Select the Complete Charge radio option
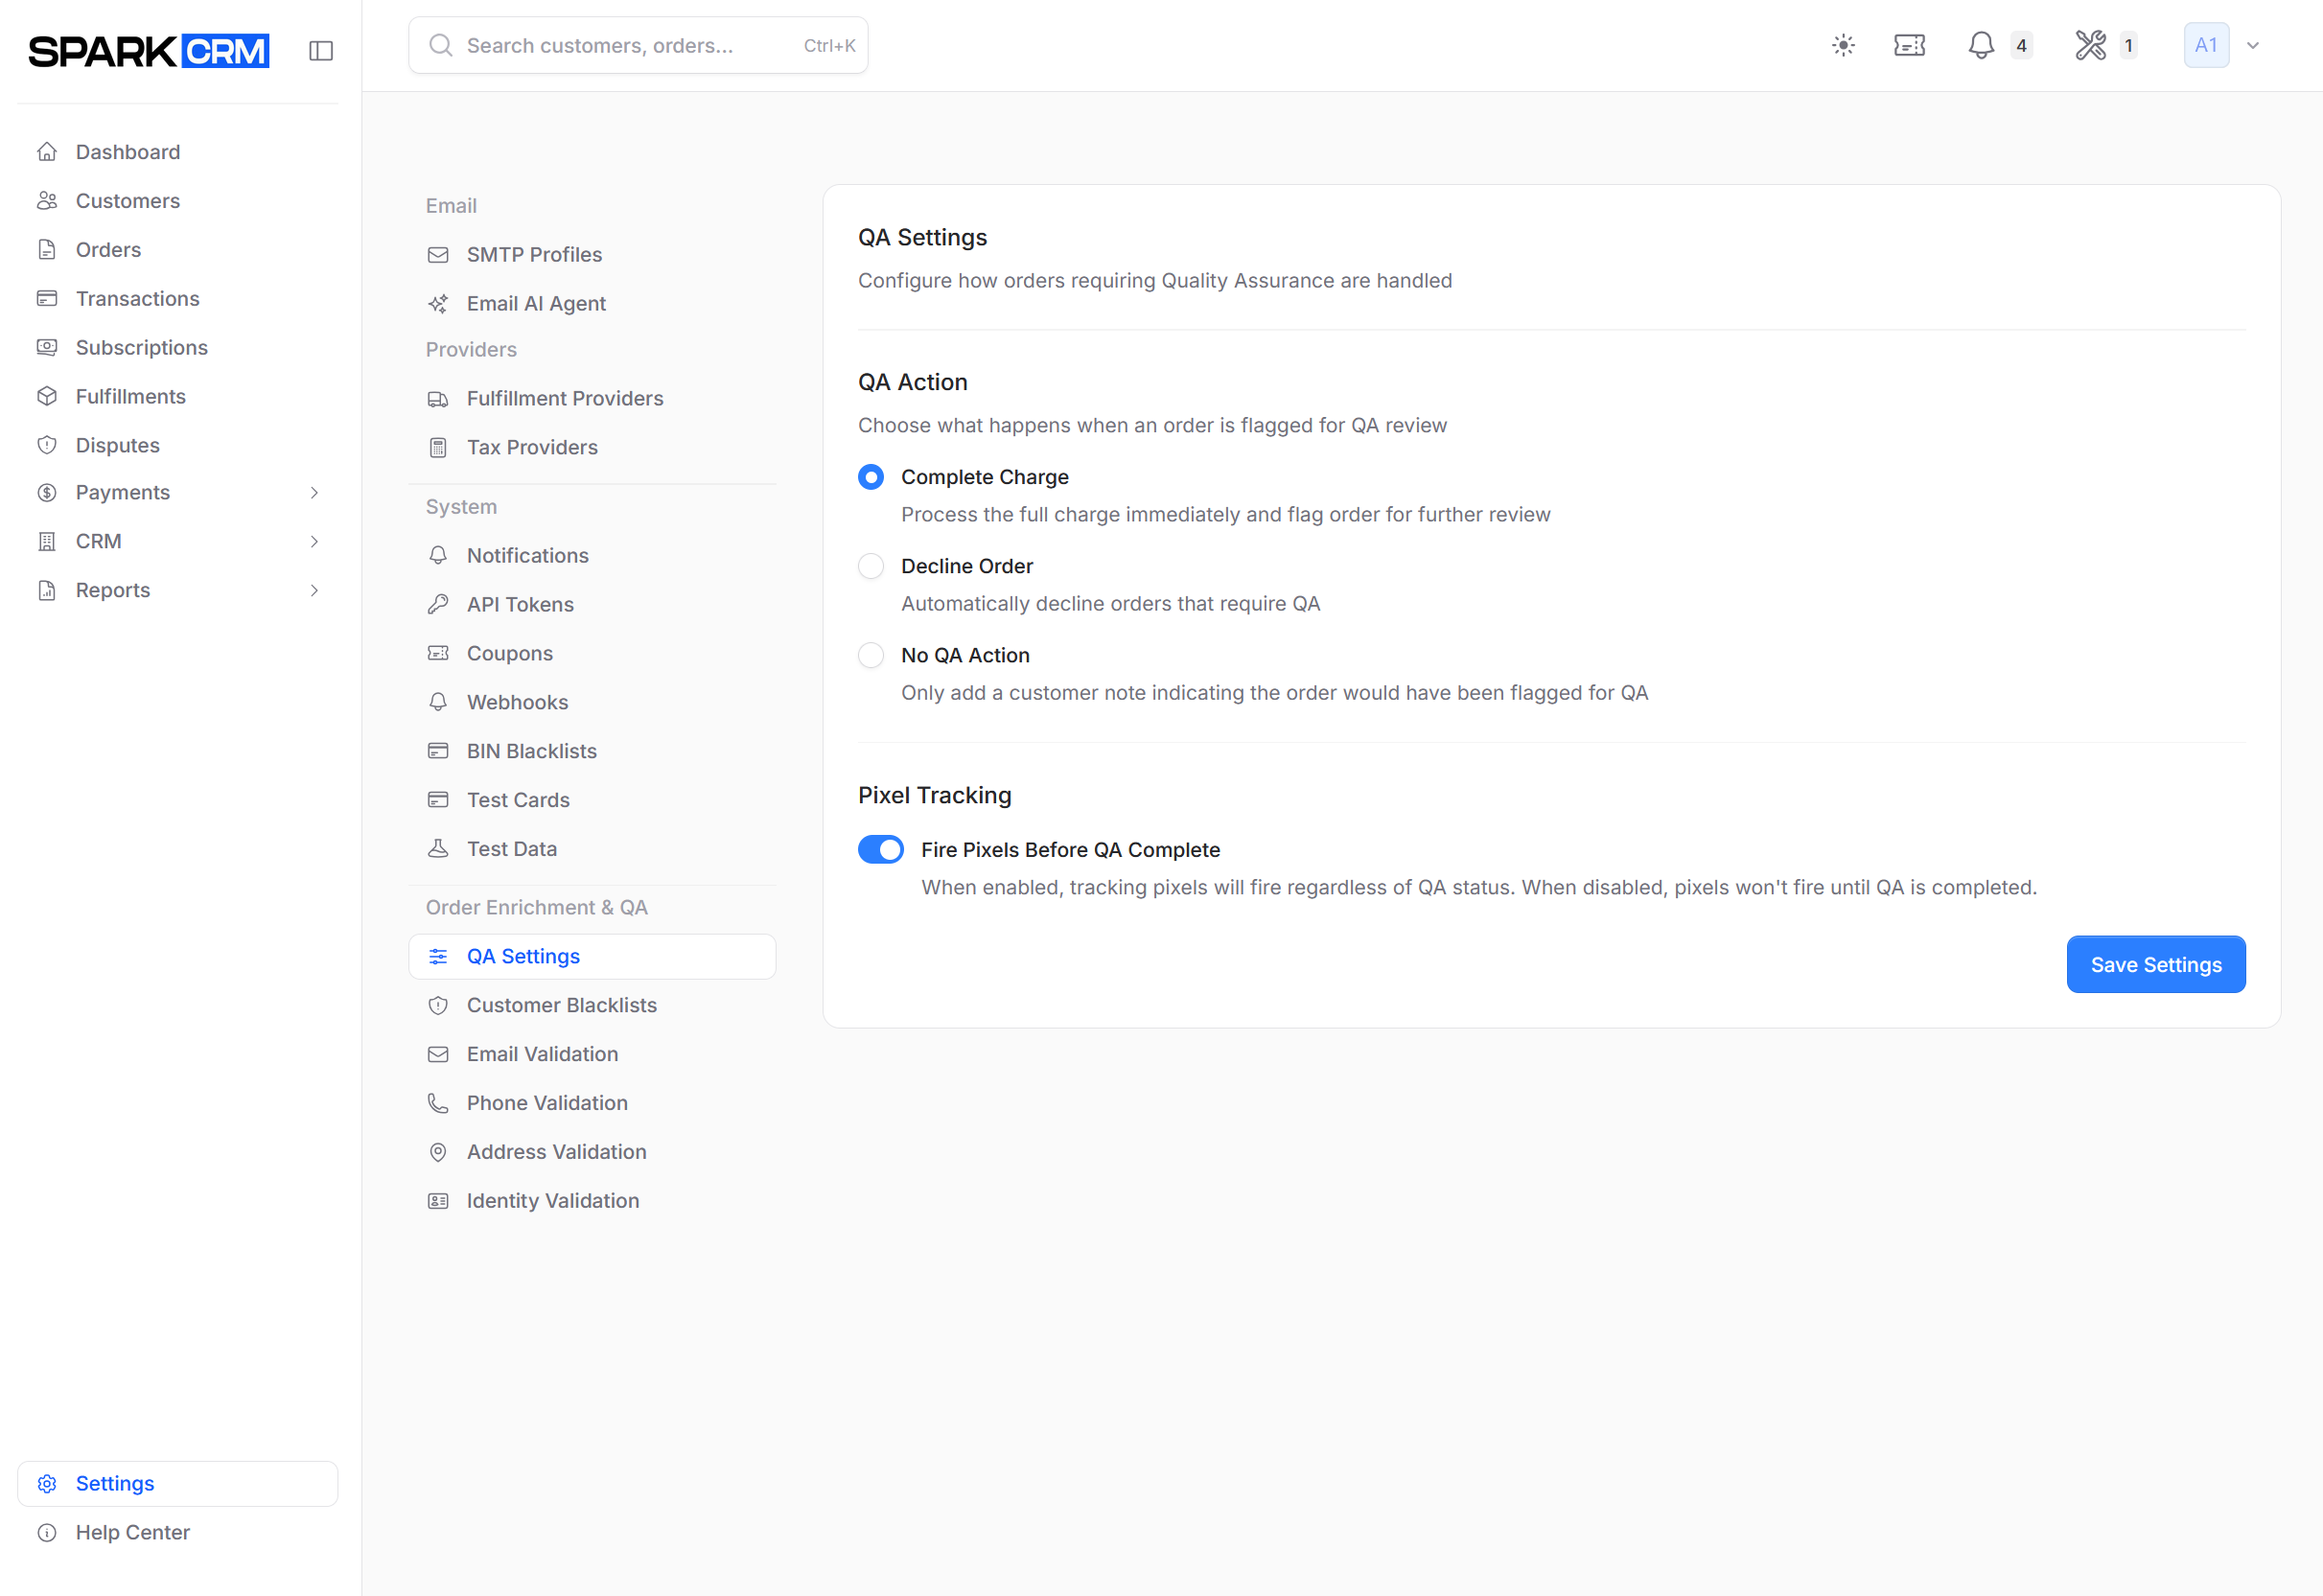This screenshot has height=1596, width=2323. coord(871,477)
